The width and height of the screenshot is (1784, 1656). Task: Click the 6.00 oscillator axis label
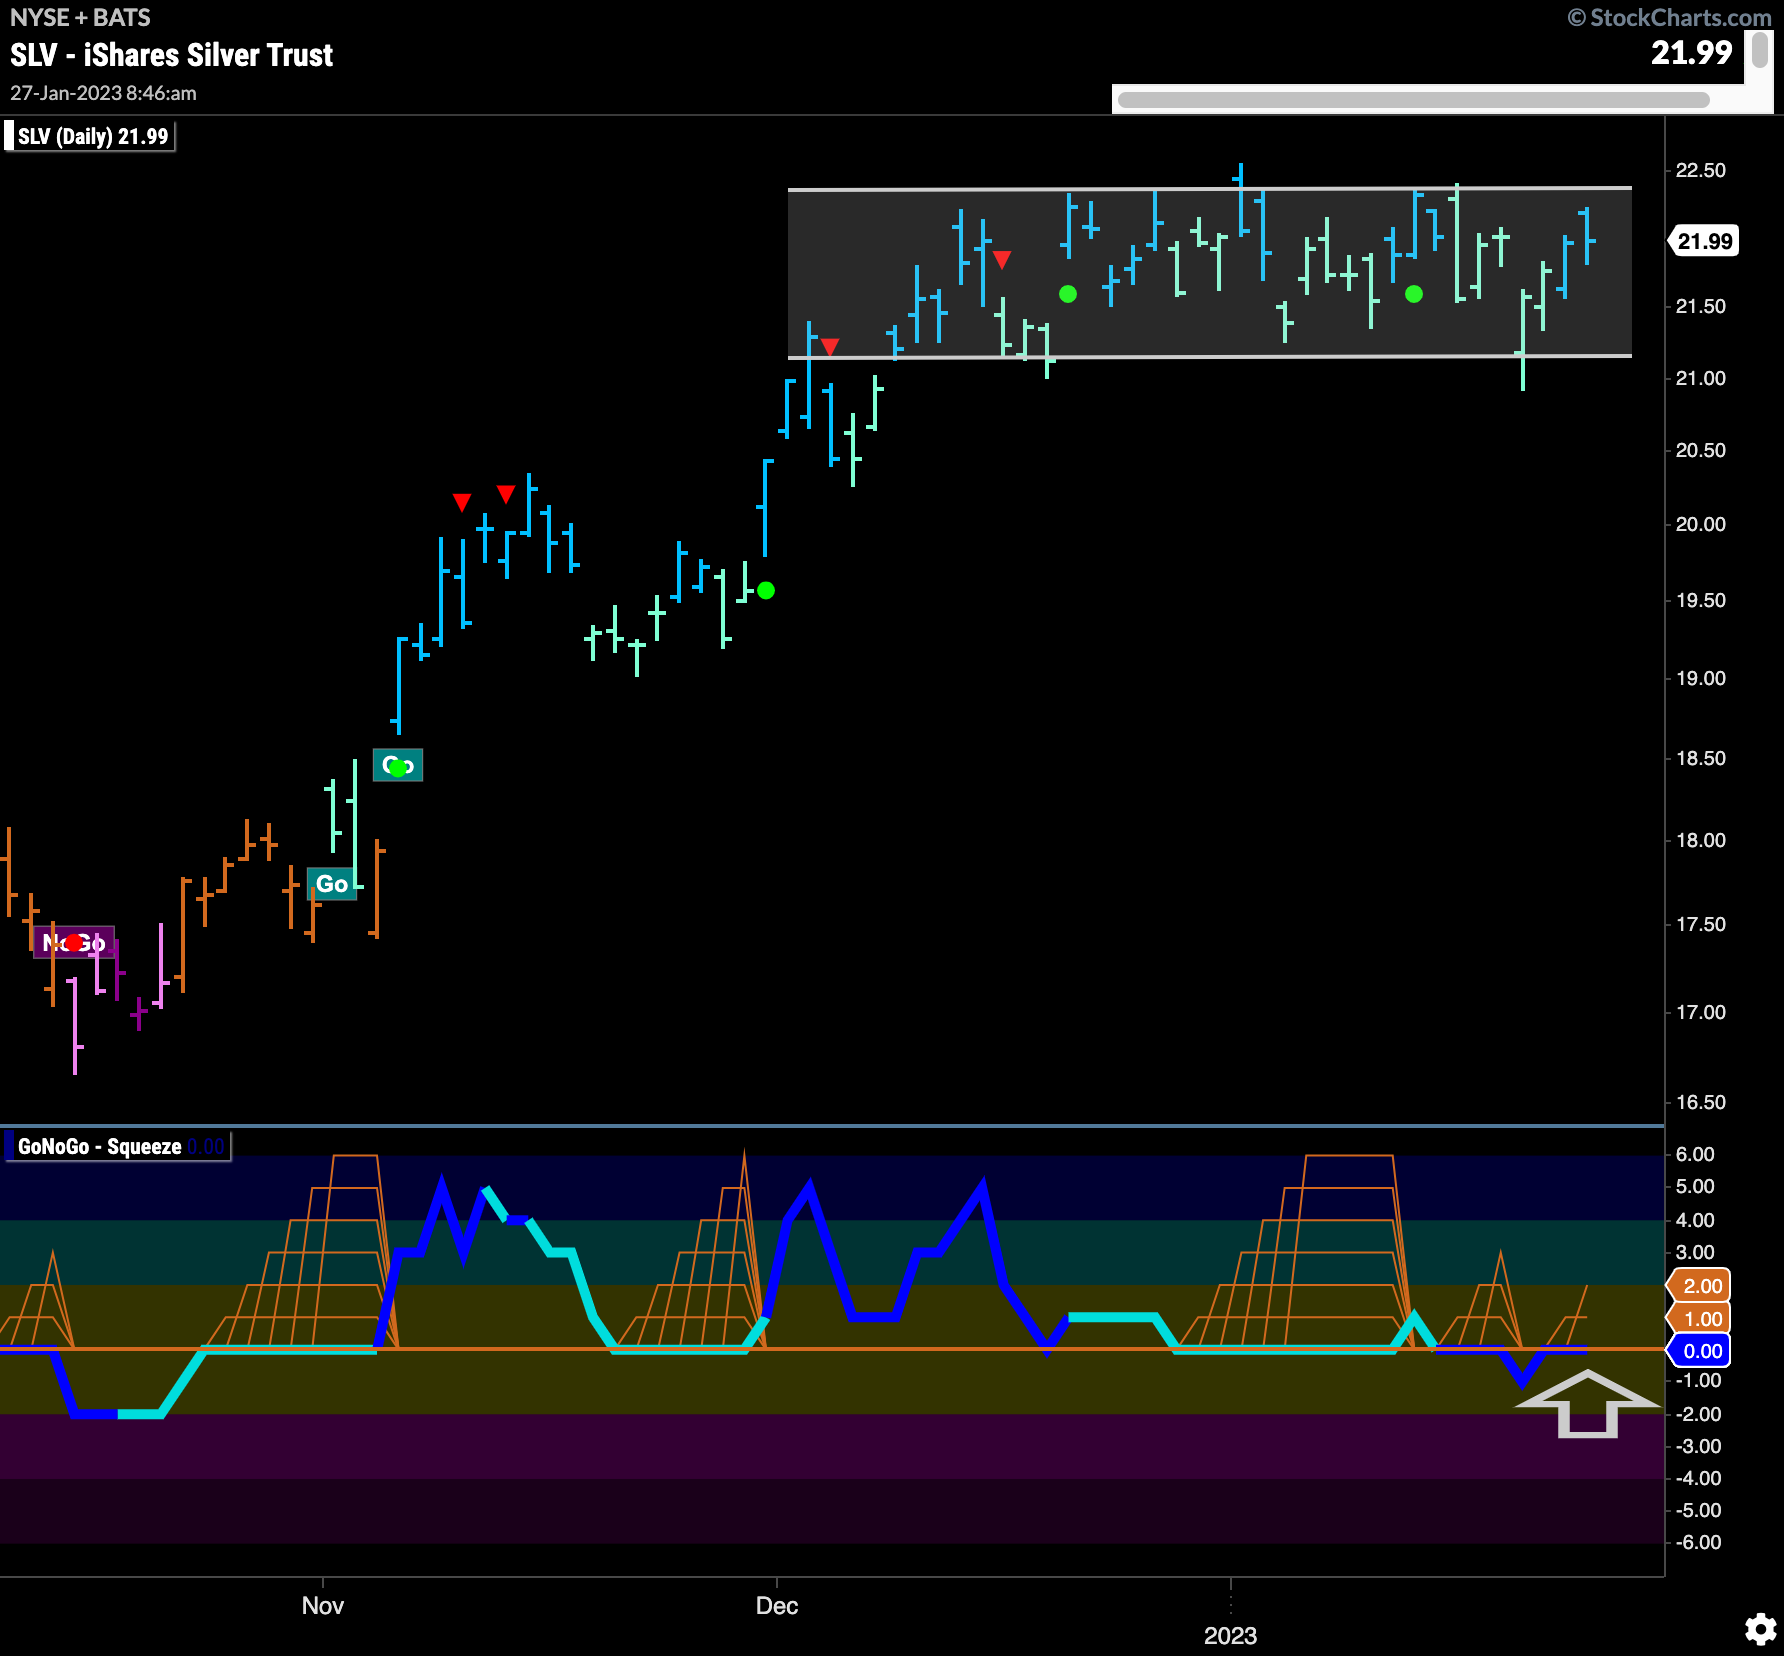pos(1695,1154)
